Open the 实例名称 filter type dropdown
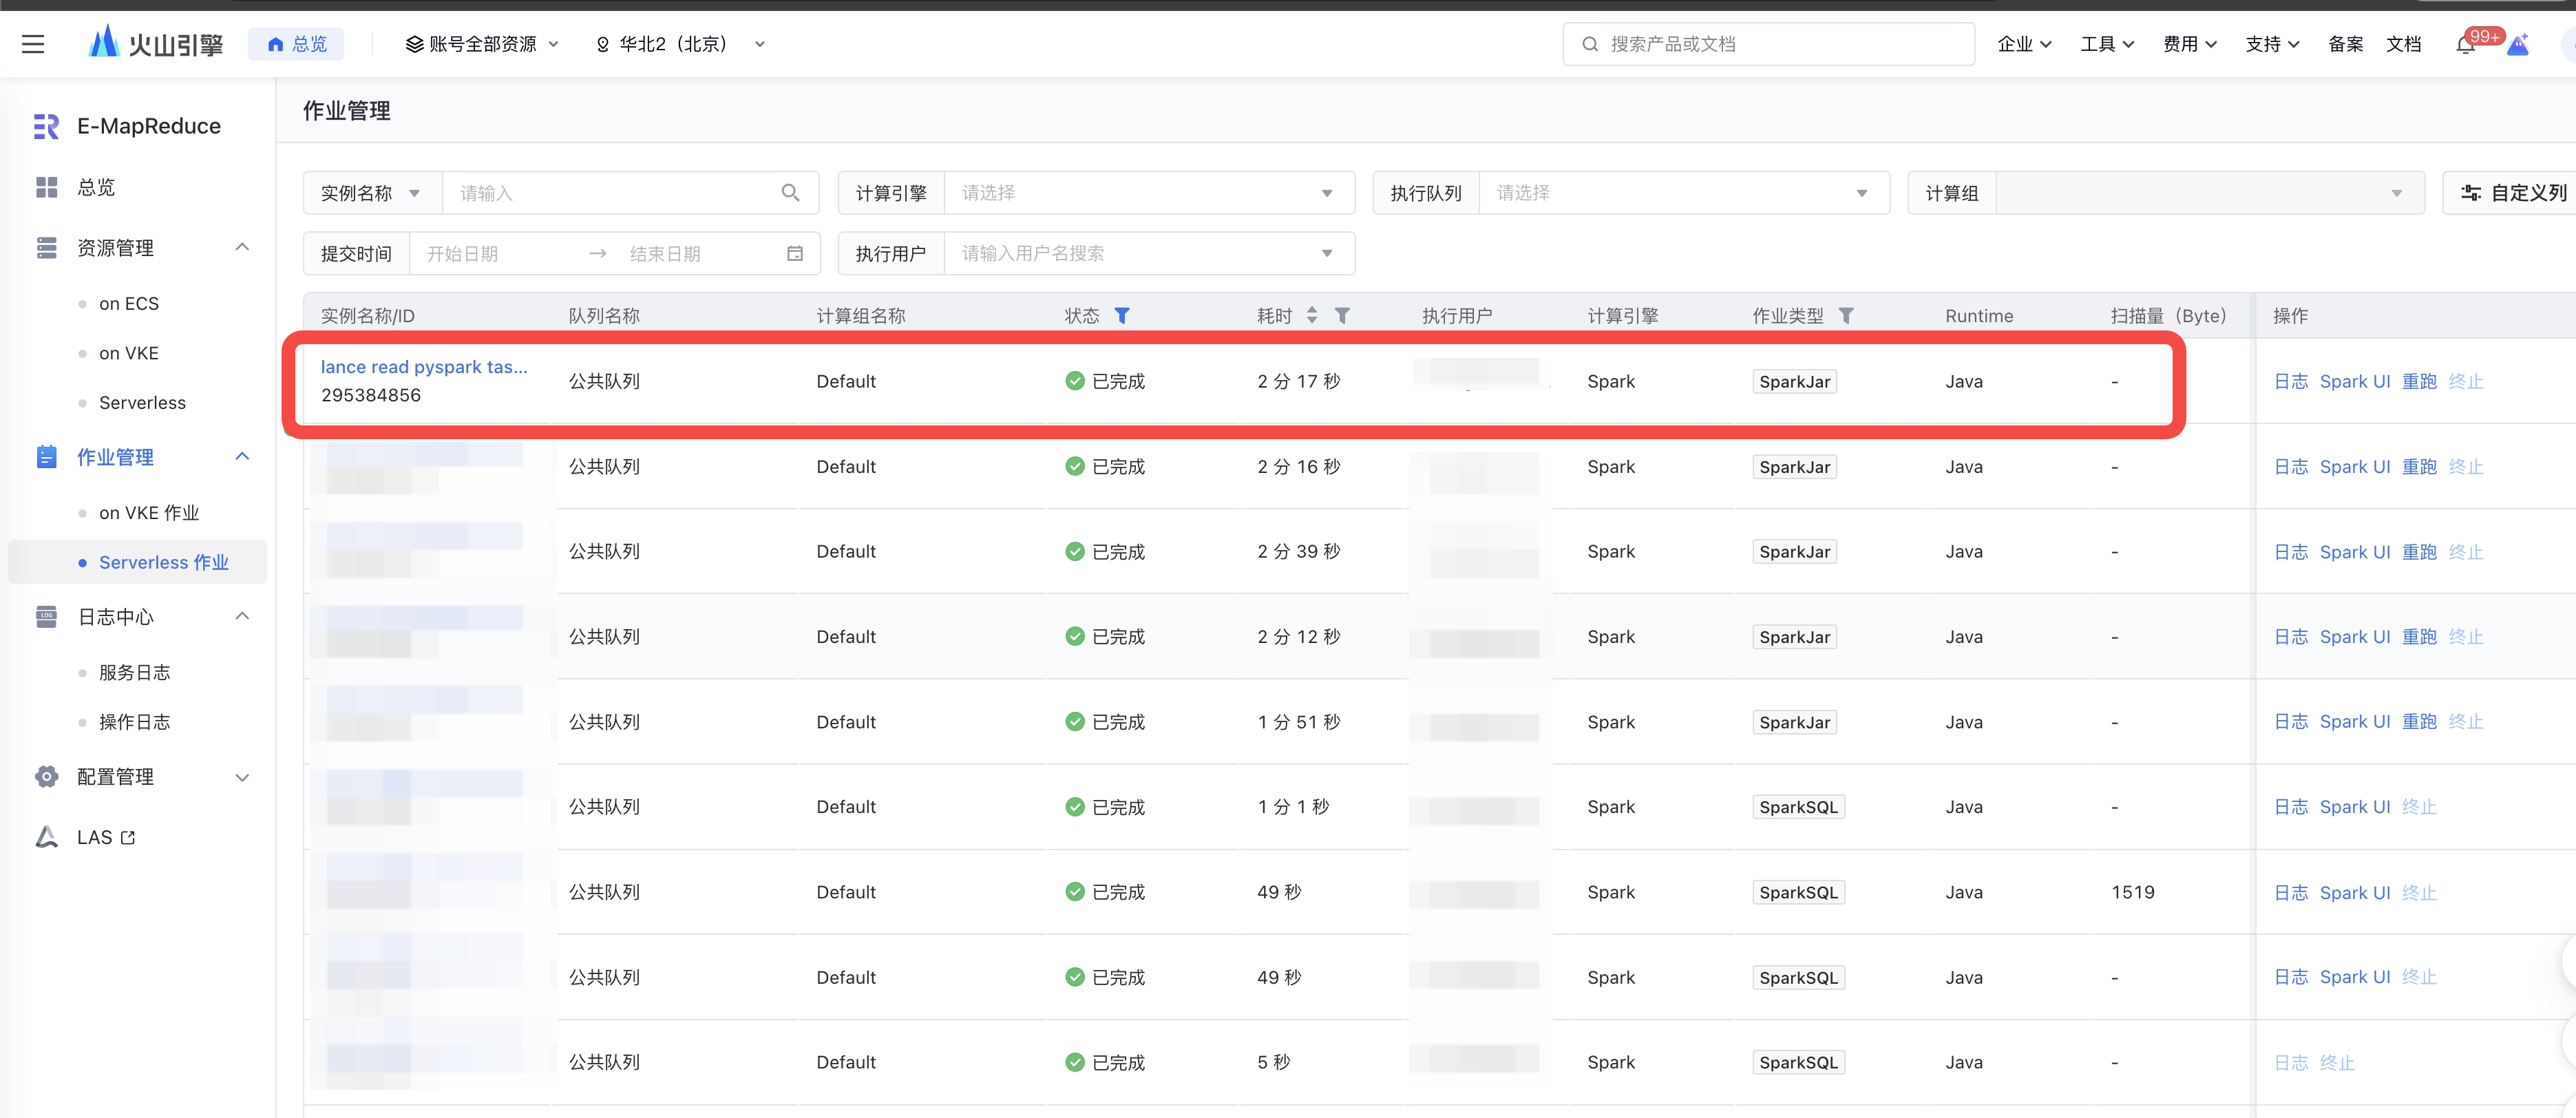This screenshot has height=1118, width=2576. point(372,193)
